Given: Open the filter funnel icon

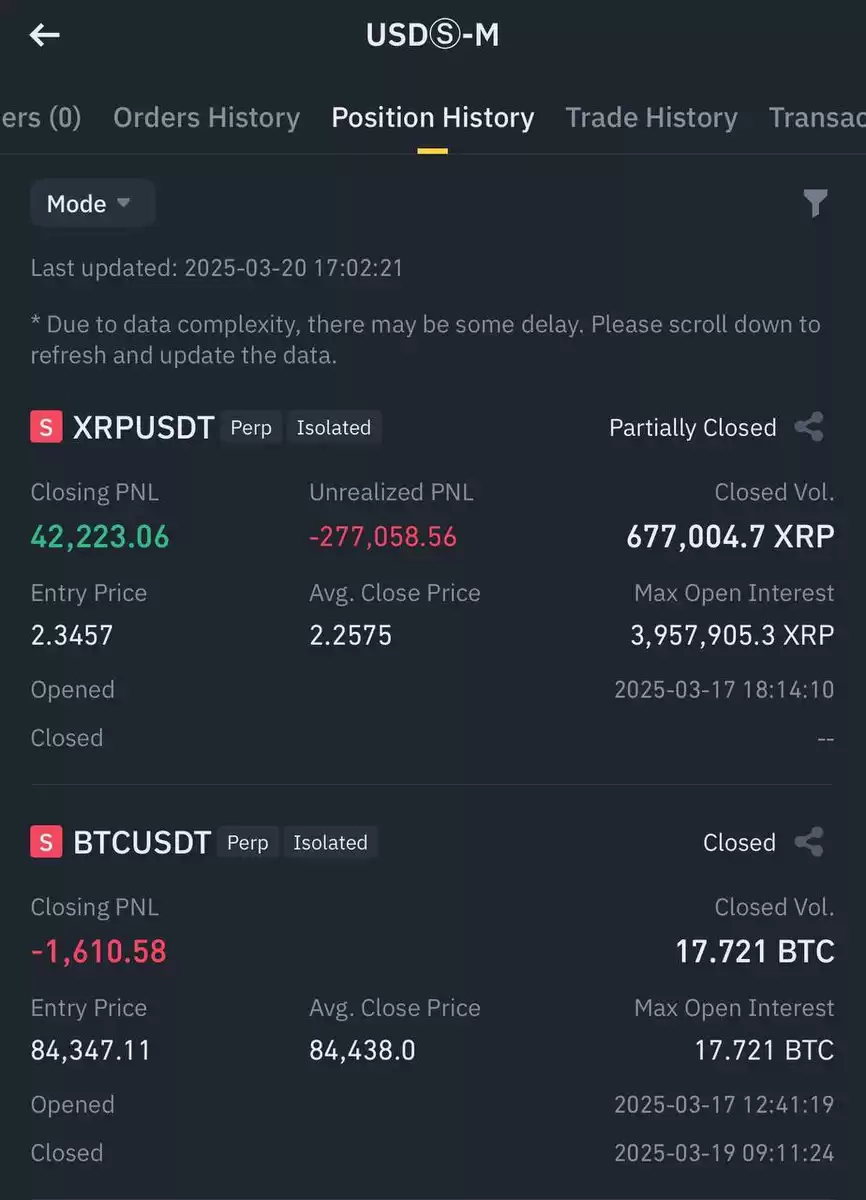Looking at the screenshot, I should [x=816, y=203].
